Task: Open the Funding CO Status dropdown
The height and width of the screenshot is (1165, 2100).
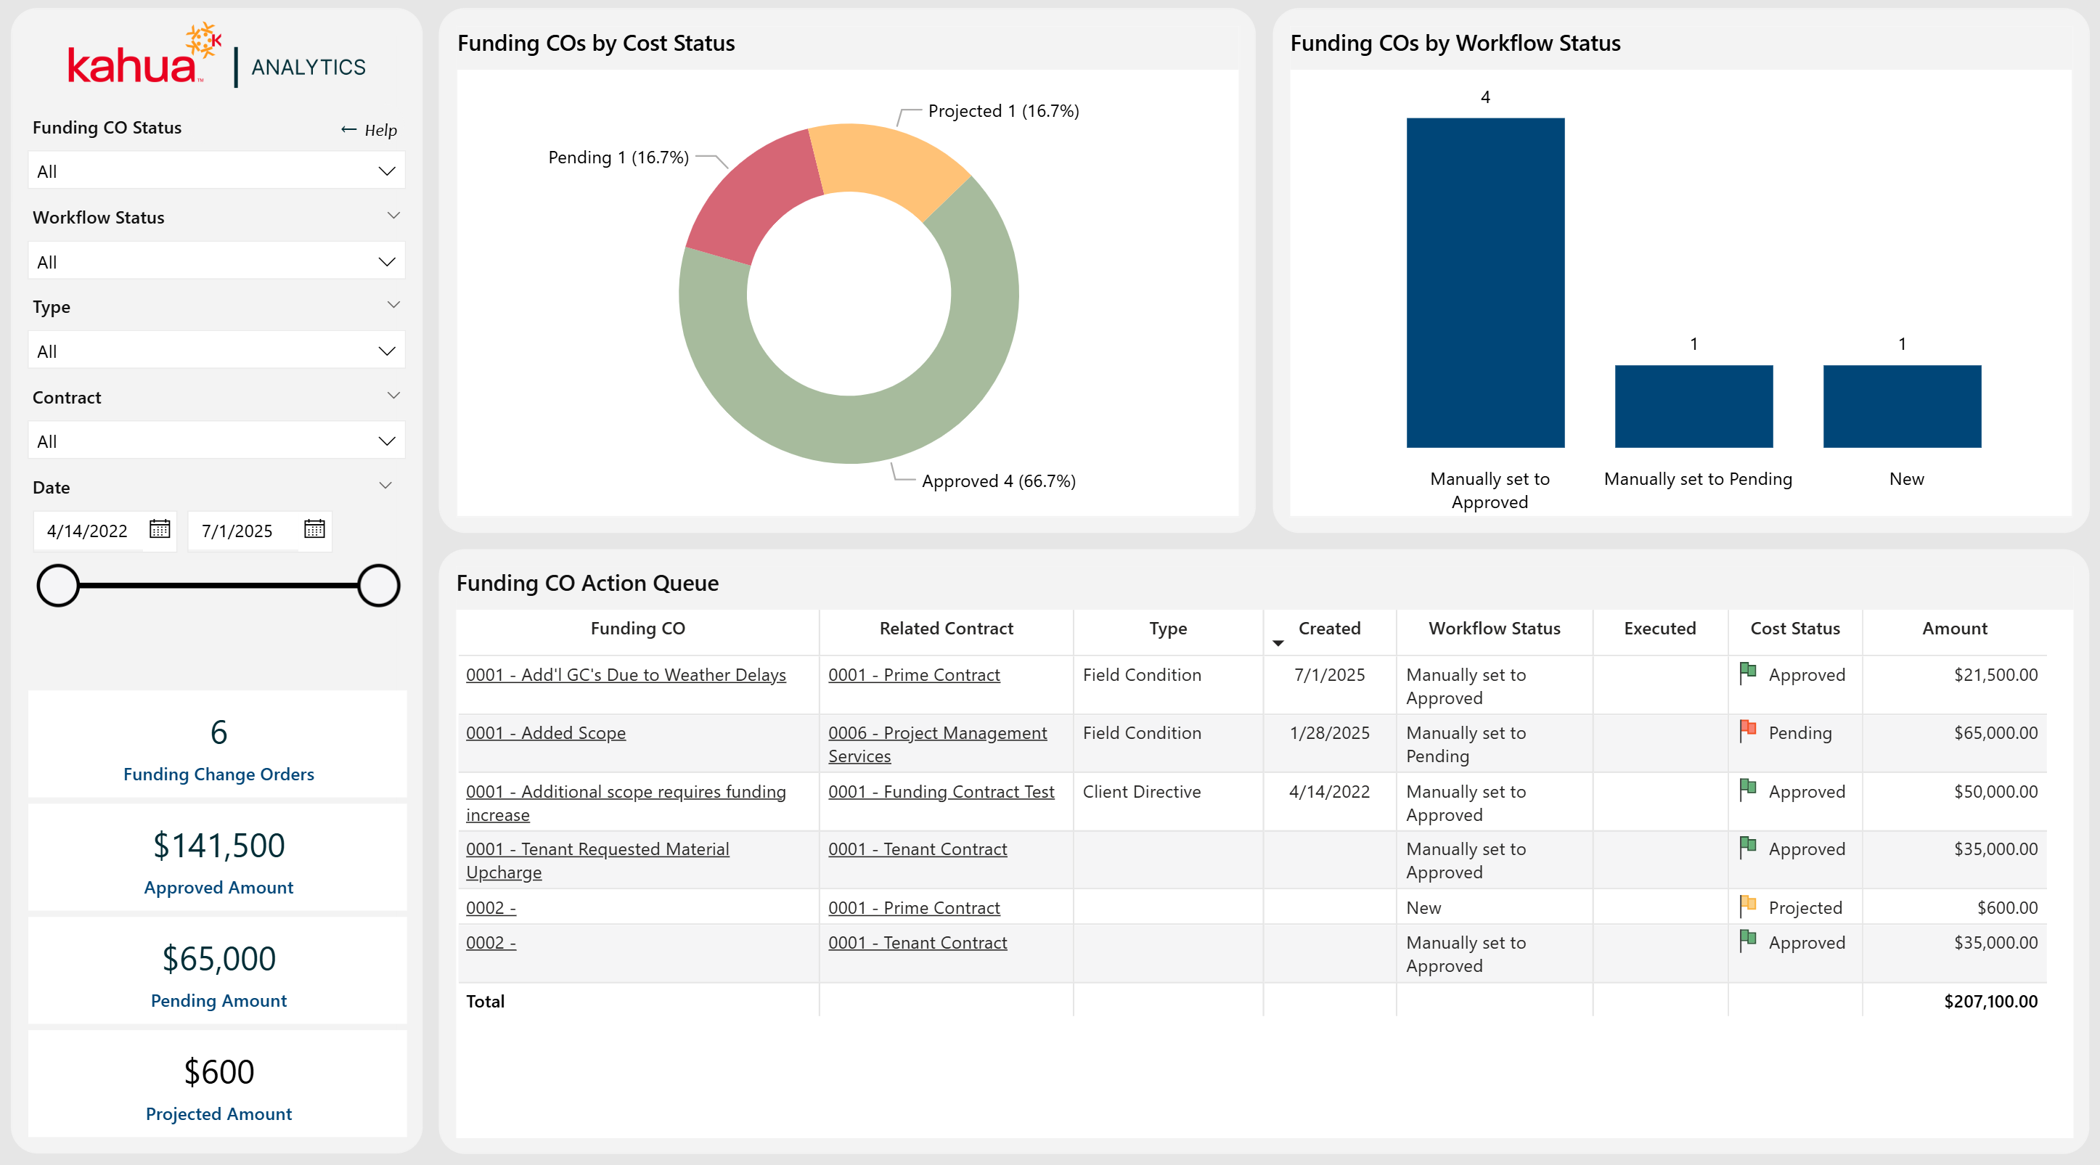Action: point(217,171)
